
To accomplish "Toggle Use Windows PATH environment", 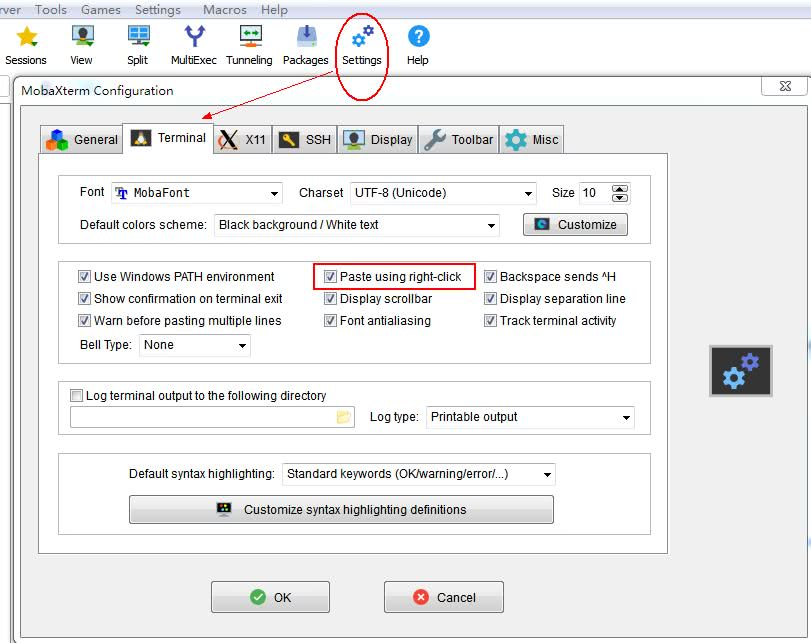I will pyautogui.click(x=84, y=277).
